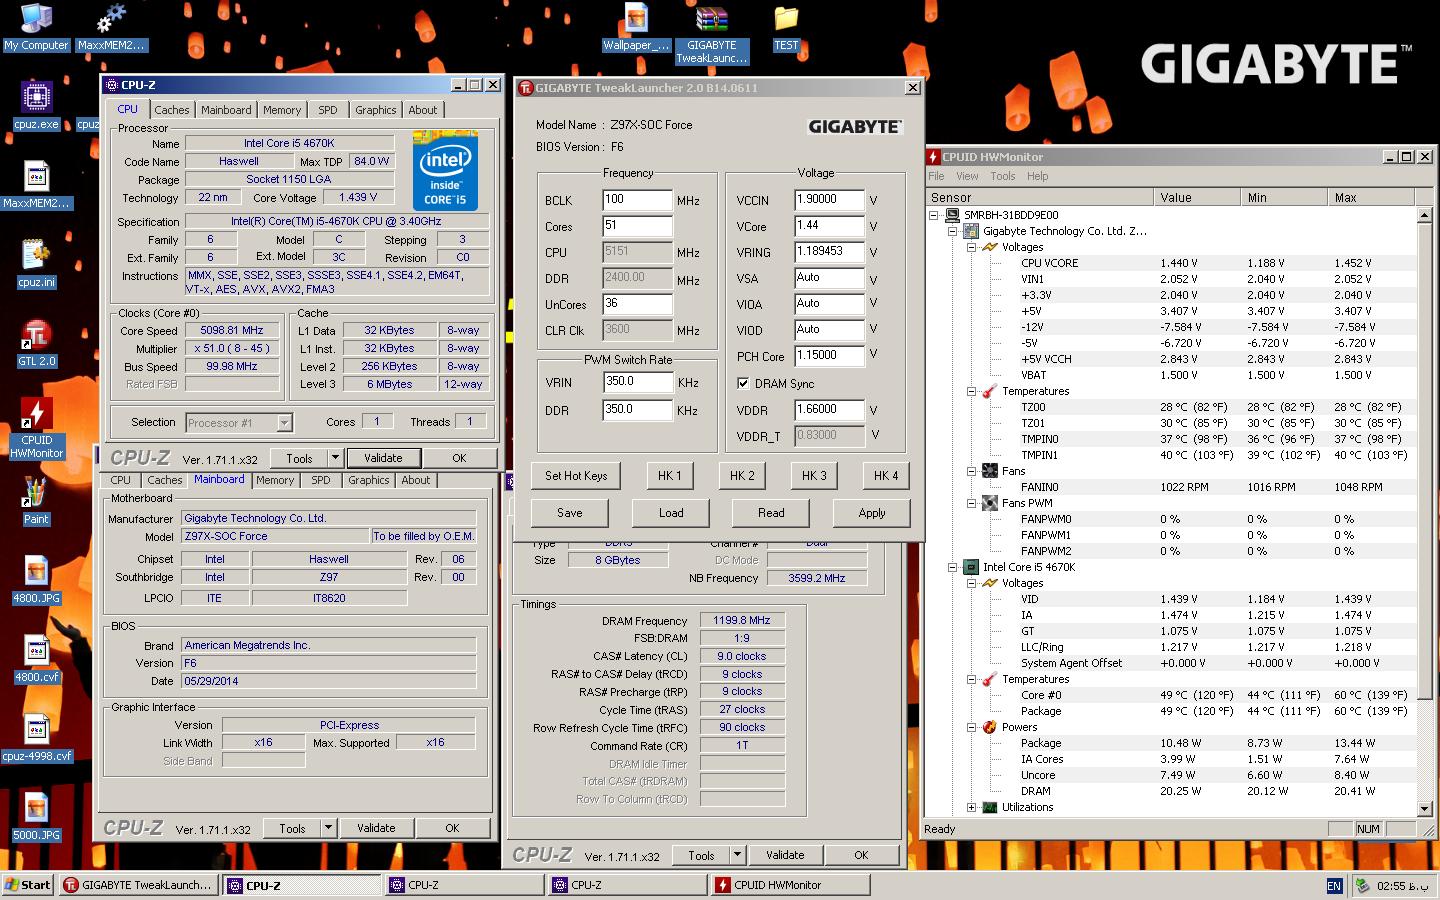Open 5000.JPG desktop image file

(36, 817)
